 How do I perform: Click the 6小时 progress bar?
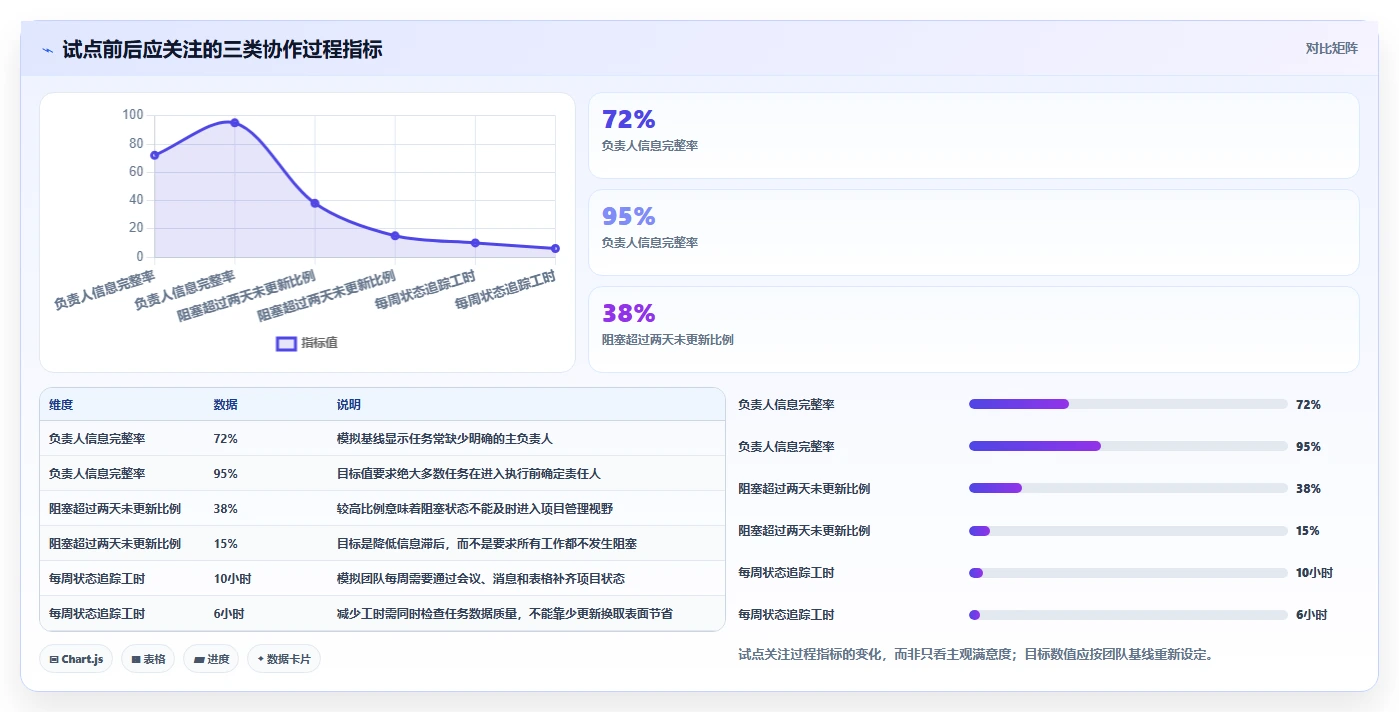point(1128,615)
